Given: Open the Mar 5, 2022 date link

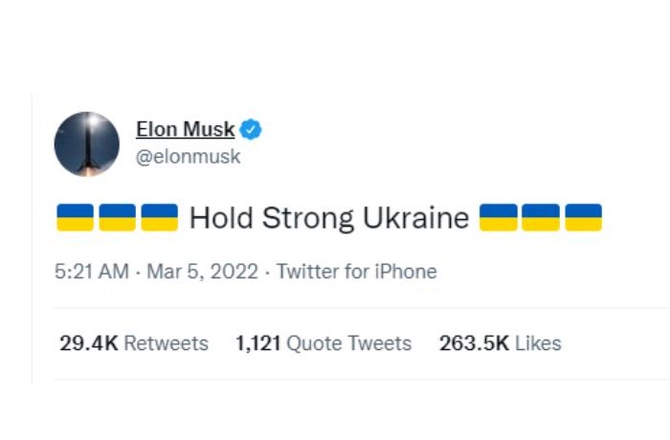Looking at the screenshot, I should [x=203, y=272].
